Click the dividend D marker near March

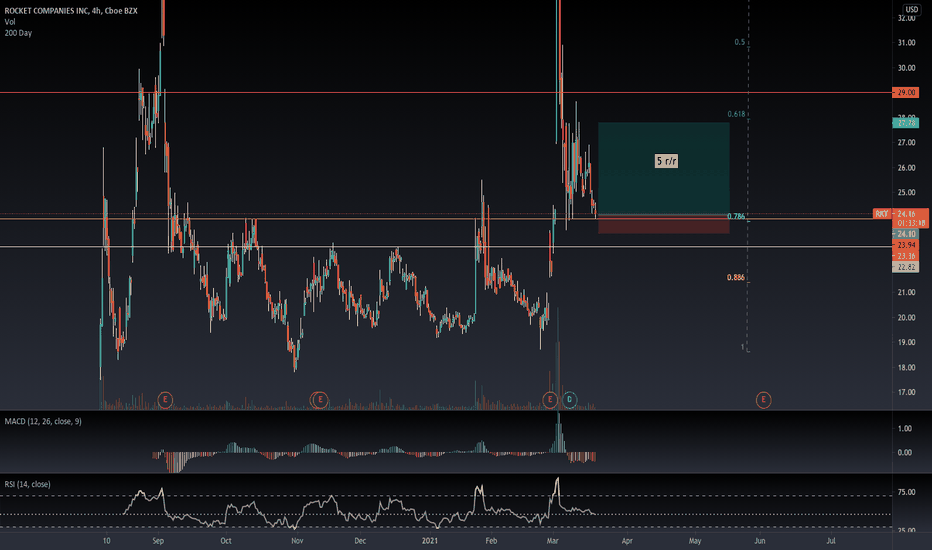pos(569,400)
